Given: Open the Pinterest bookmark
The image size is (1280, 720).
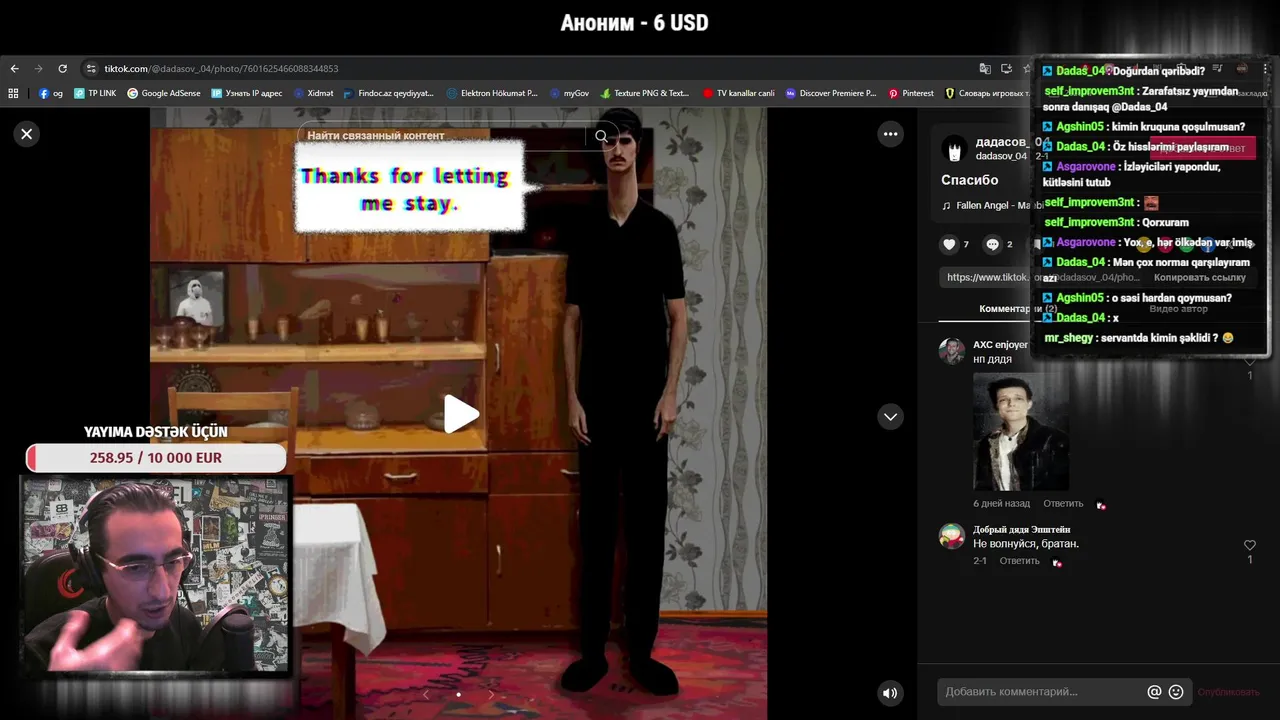Looking at the screenshot, I should 911,93.
